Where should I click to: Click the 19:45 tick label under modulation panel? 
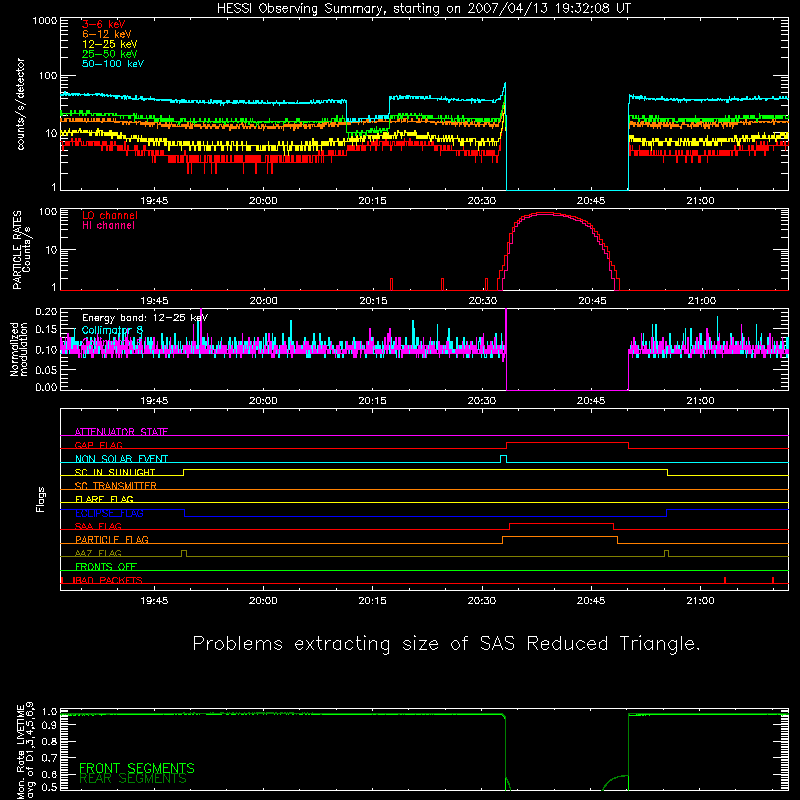pyautogui.click(x=154, y=401)
